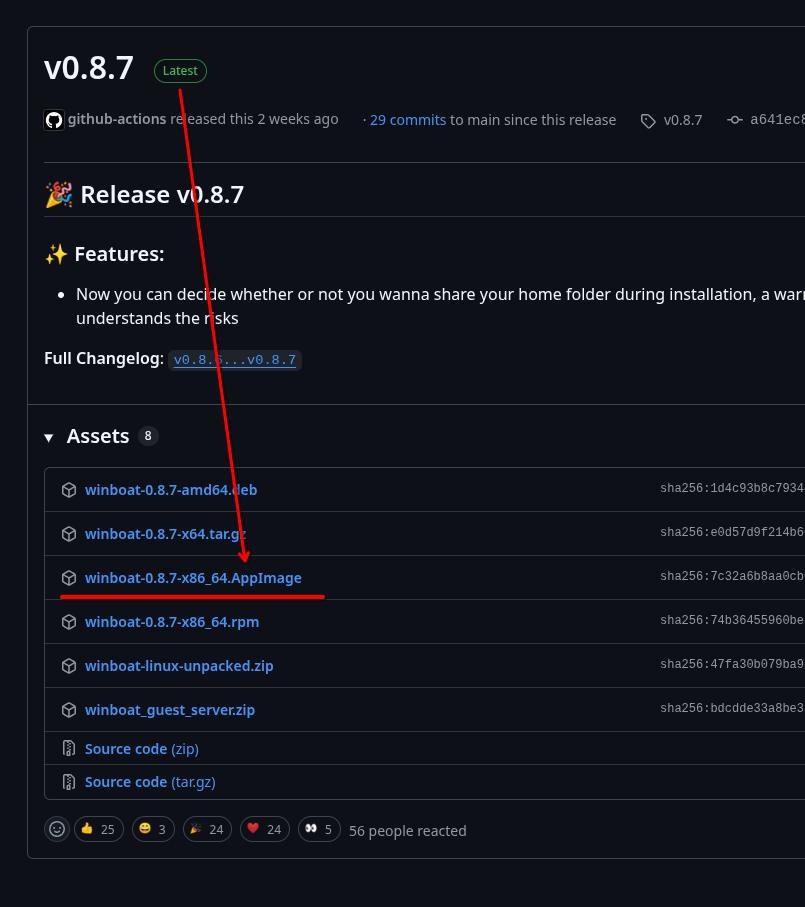The width and height of the screenshot is (805, 907).
Task: Click sha256 hash of AppImage asset
Action: point(732,576)
